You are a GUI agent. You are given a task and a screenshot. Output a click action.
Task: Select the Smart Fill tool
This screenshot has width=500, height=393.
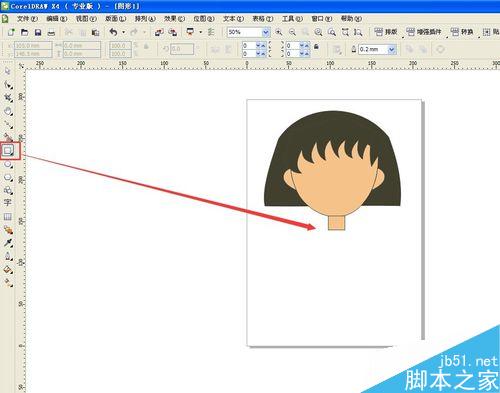click(x=8, y=137)
